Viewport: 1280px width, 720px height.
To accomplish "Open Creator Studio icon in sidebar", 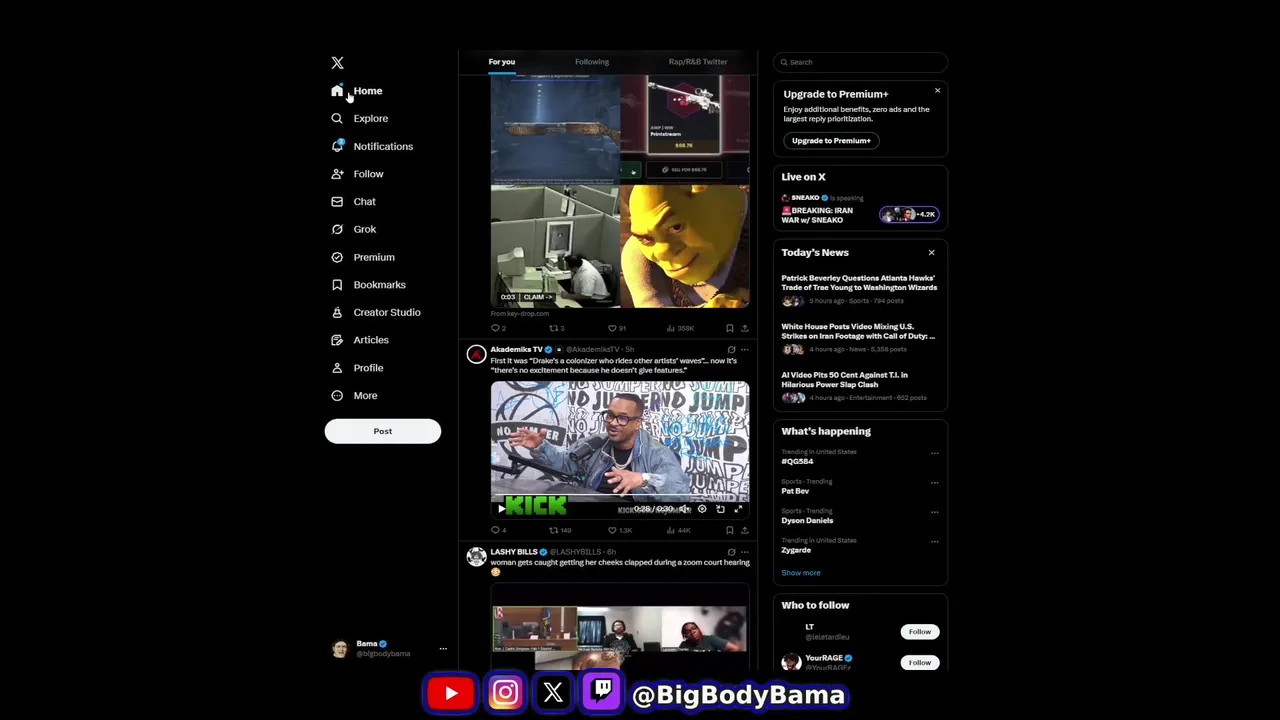I will click(x=337, y=312).
